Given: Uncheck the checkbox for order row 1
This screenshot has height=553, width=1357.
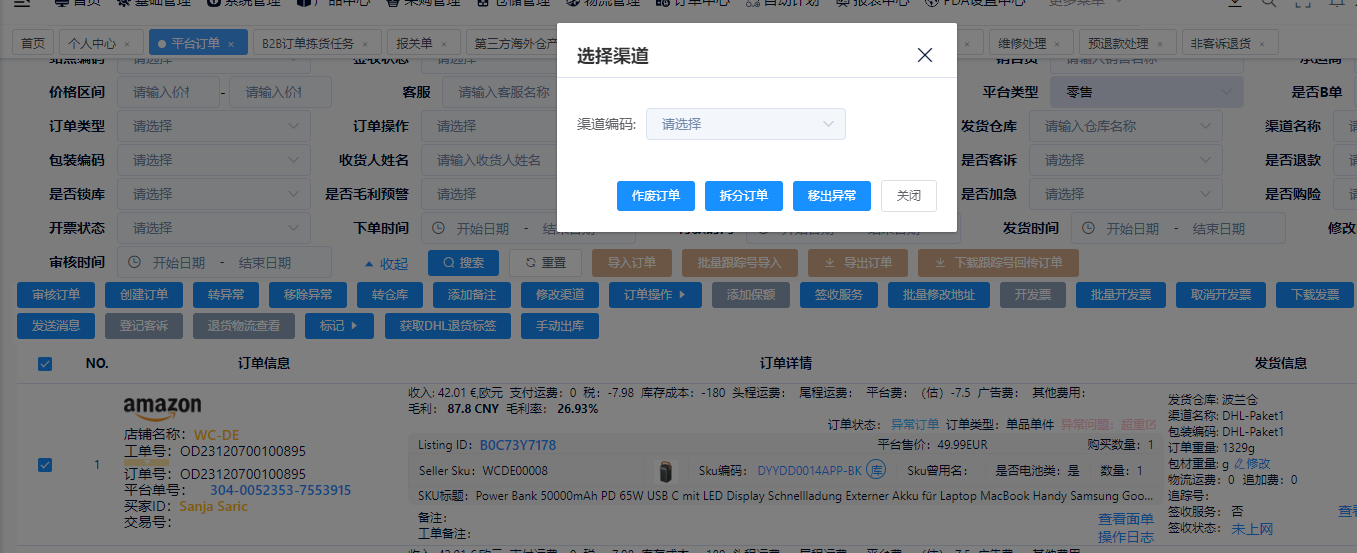Looking at the screenshot, I should pos(45,465).
